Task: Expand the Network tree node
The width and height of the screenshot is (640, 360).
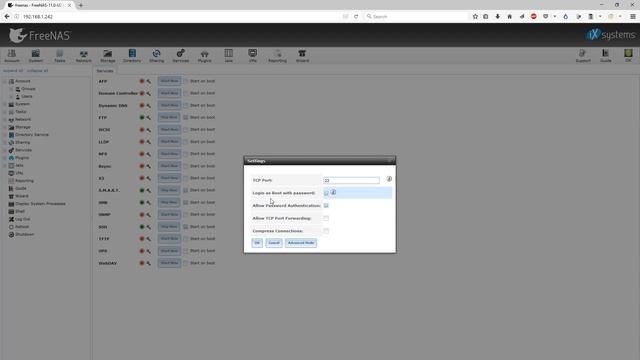Action: point(5,120)
